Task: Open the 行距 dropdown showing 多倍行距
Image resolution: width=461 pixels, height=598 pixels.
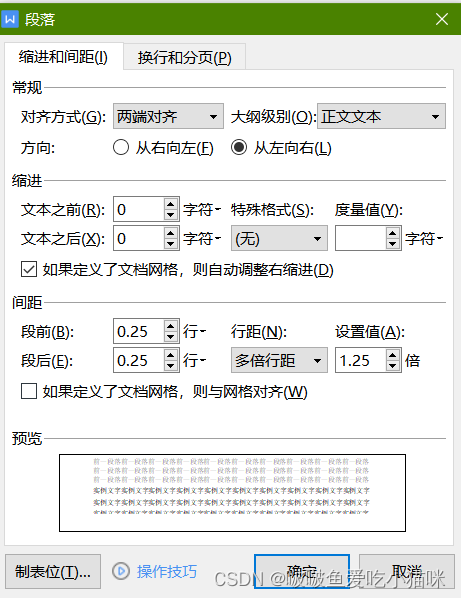Action: pyautogui.click(x=279, y=360)
